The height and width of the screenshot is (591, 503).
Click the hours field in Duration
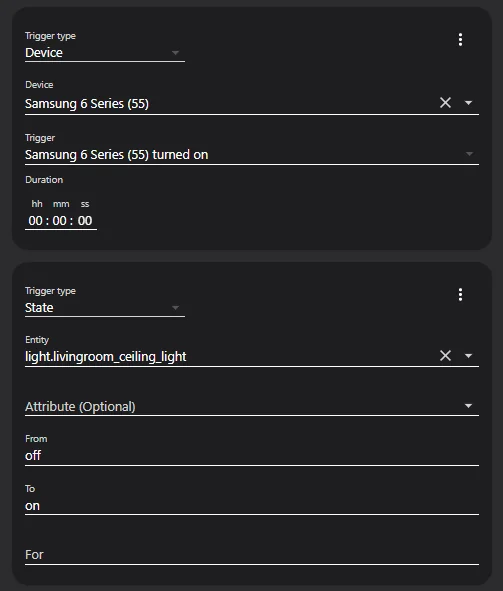(36, 220)
